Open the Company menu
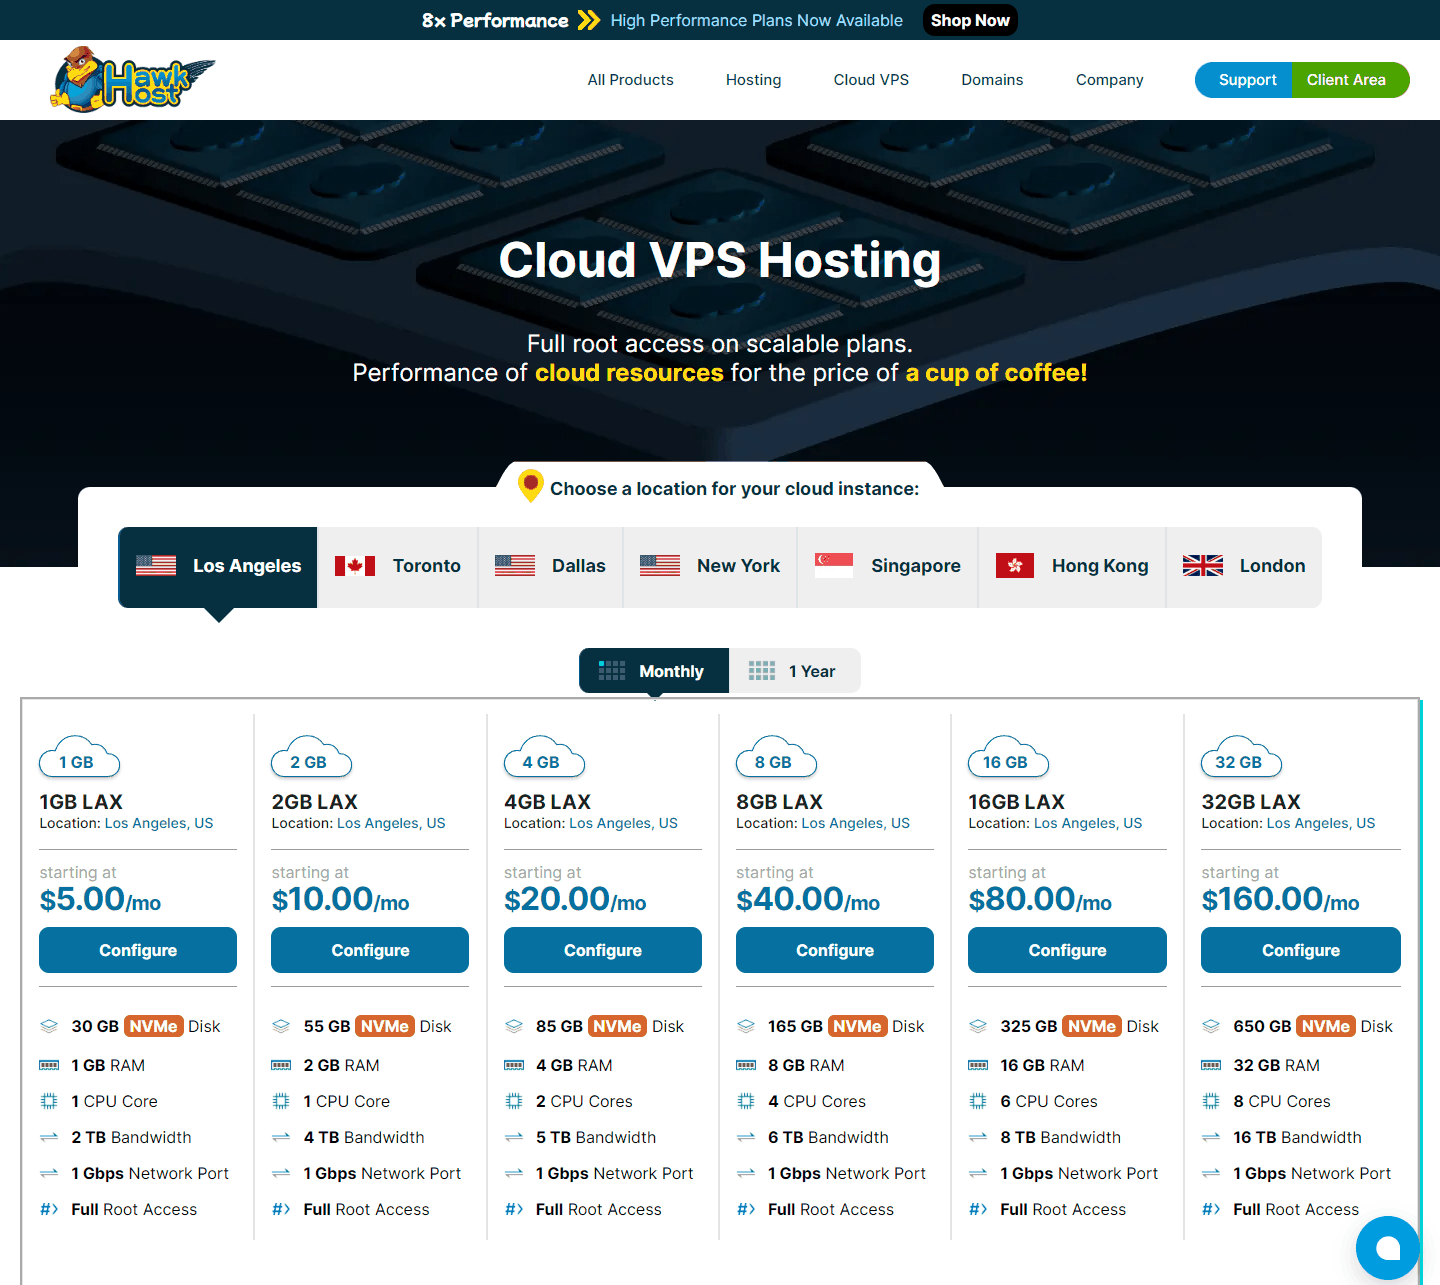Viewport: 1440px width, 1285px height. pyautogui.click(x=1109, y=80)
